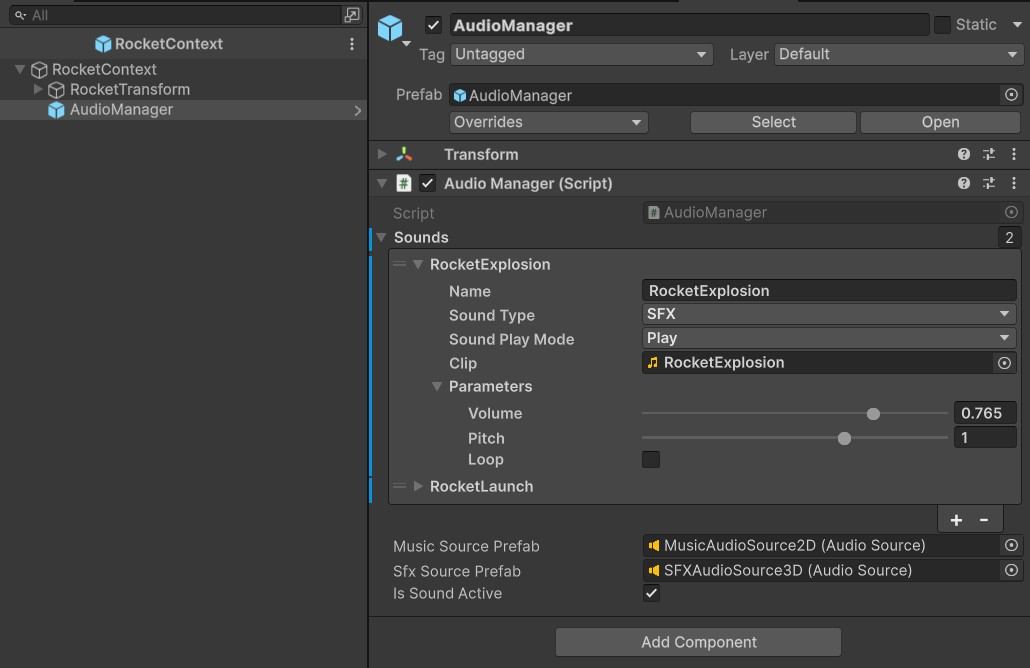Click object picker for Sfx Source Prefab

click(x=1011, y=570)
